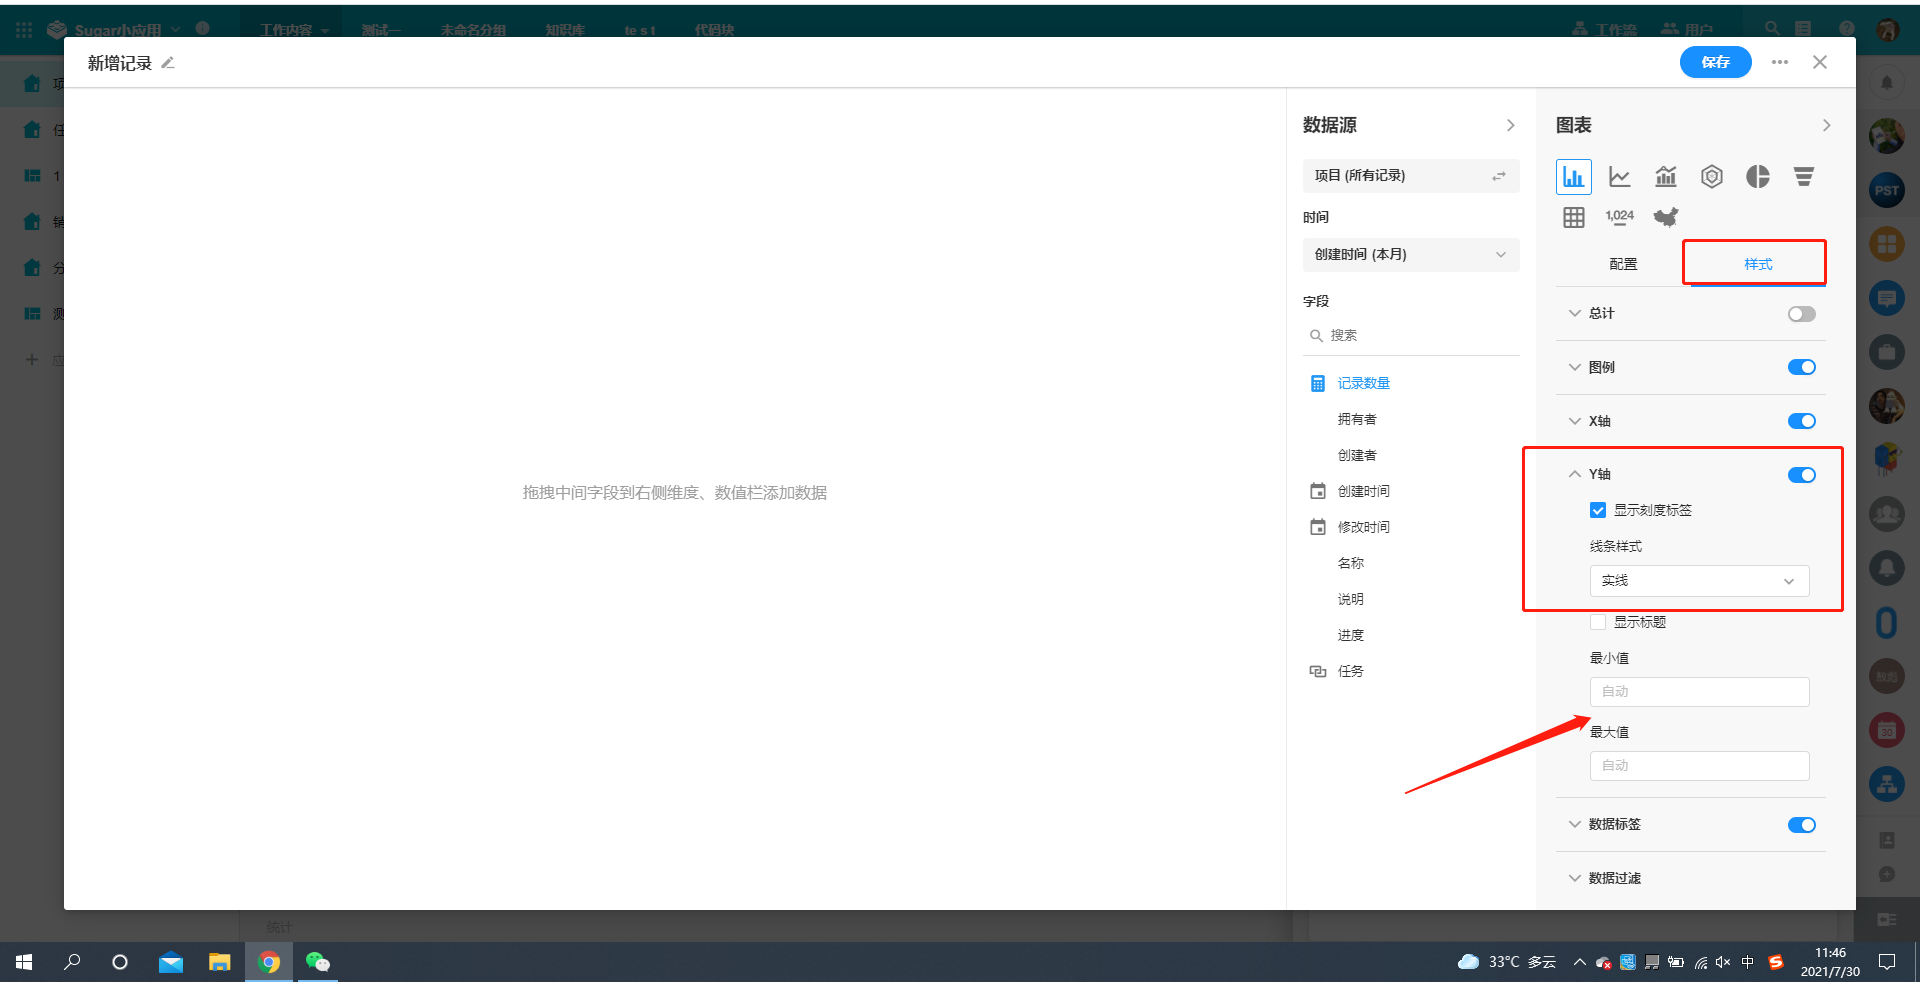Screen dimensions: 1920x982
Task: Collapse the Y轴 section
Action: coord(1575,474)
